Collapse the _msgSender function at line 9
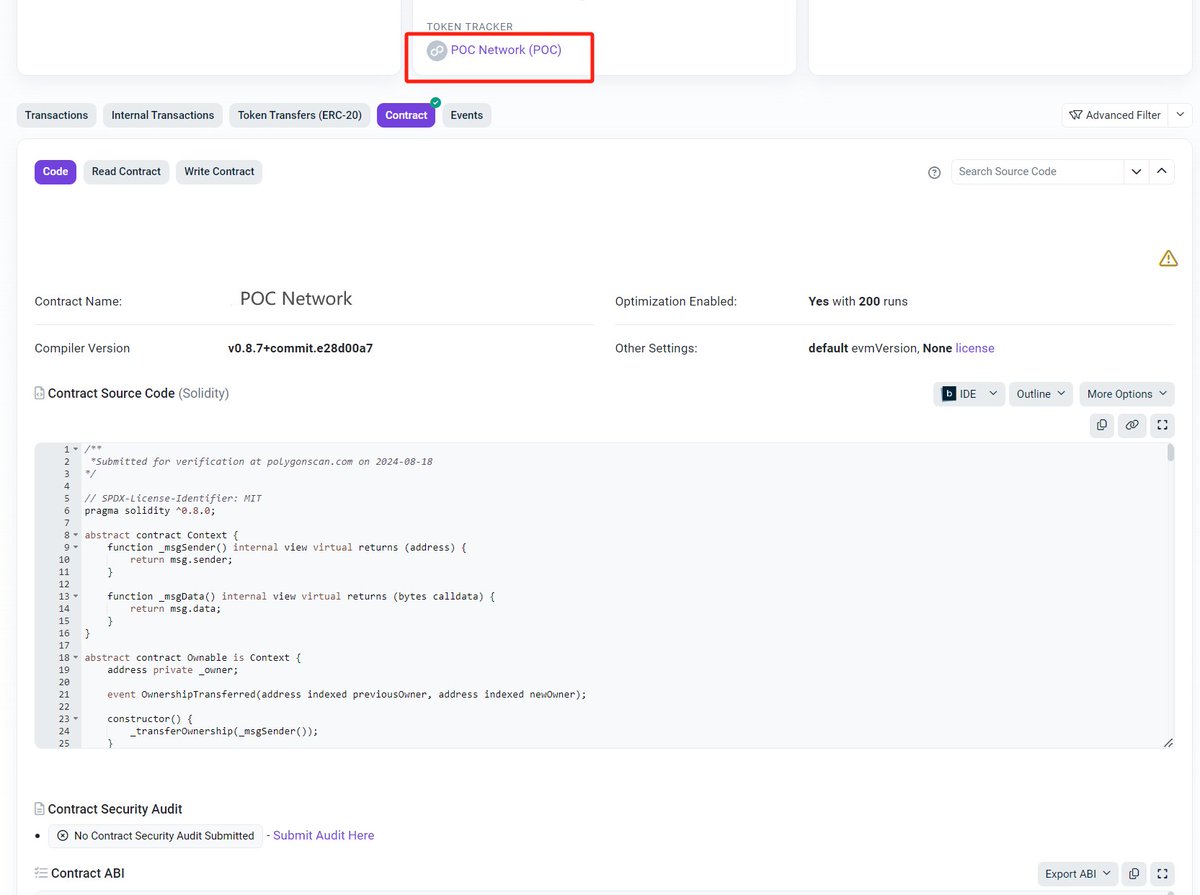 [76, 548]
